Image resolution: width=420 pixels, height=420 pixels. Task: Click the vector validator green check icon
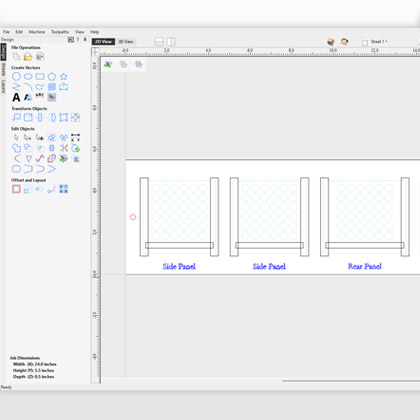click(x=76, y=148)
